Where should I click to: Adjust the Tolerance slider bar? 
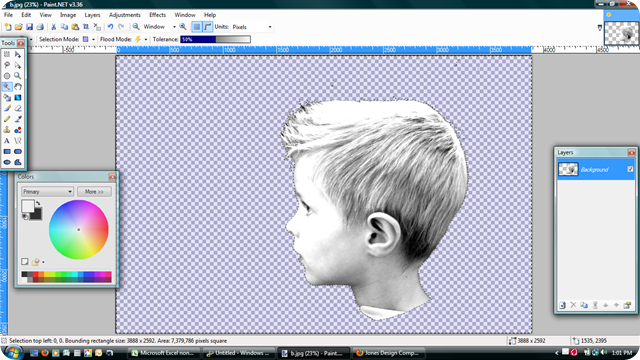pos(216,40)
